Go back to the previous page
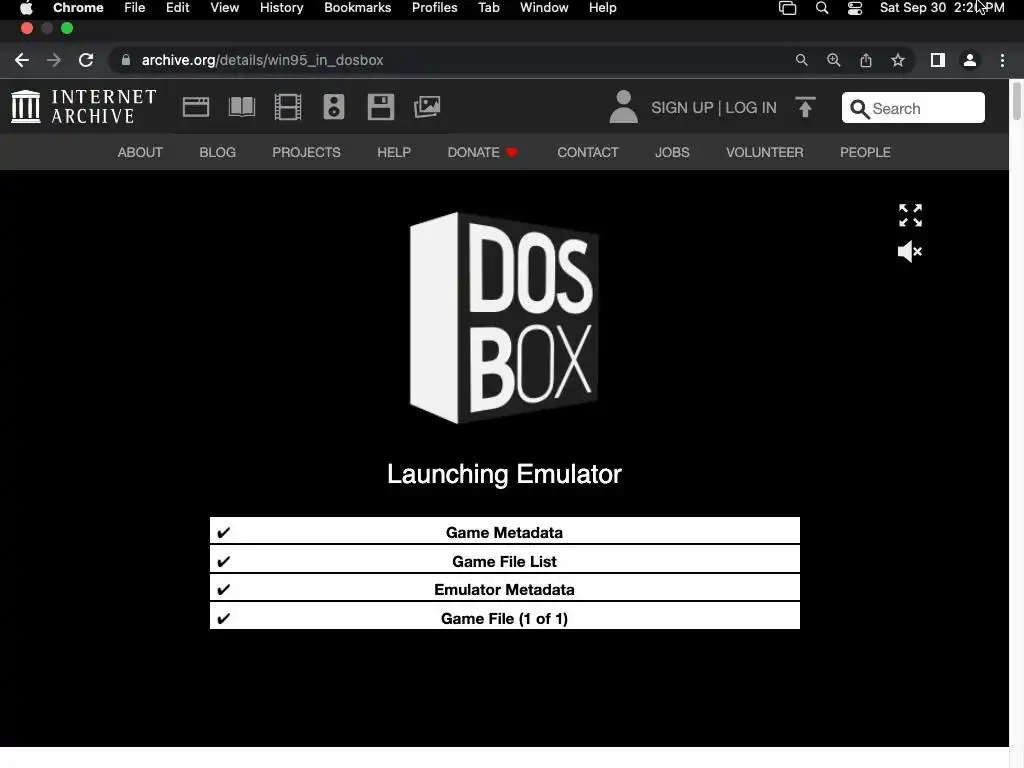The height and width of the screenshot is (768, 1024). (22, 60)
